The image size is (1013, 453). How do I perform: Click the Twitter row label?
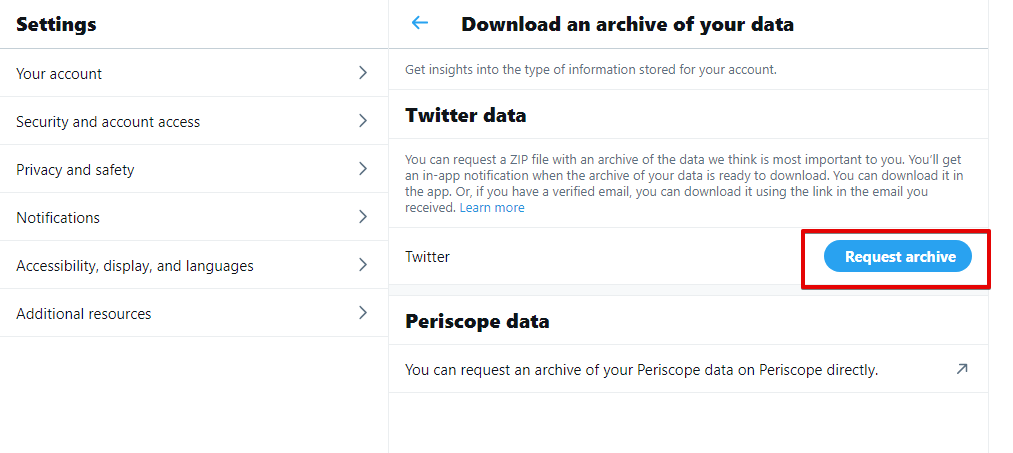[428, 257]
